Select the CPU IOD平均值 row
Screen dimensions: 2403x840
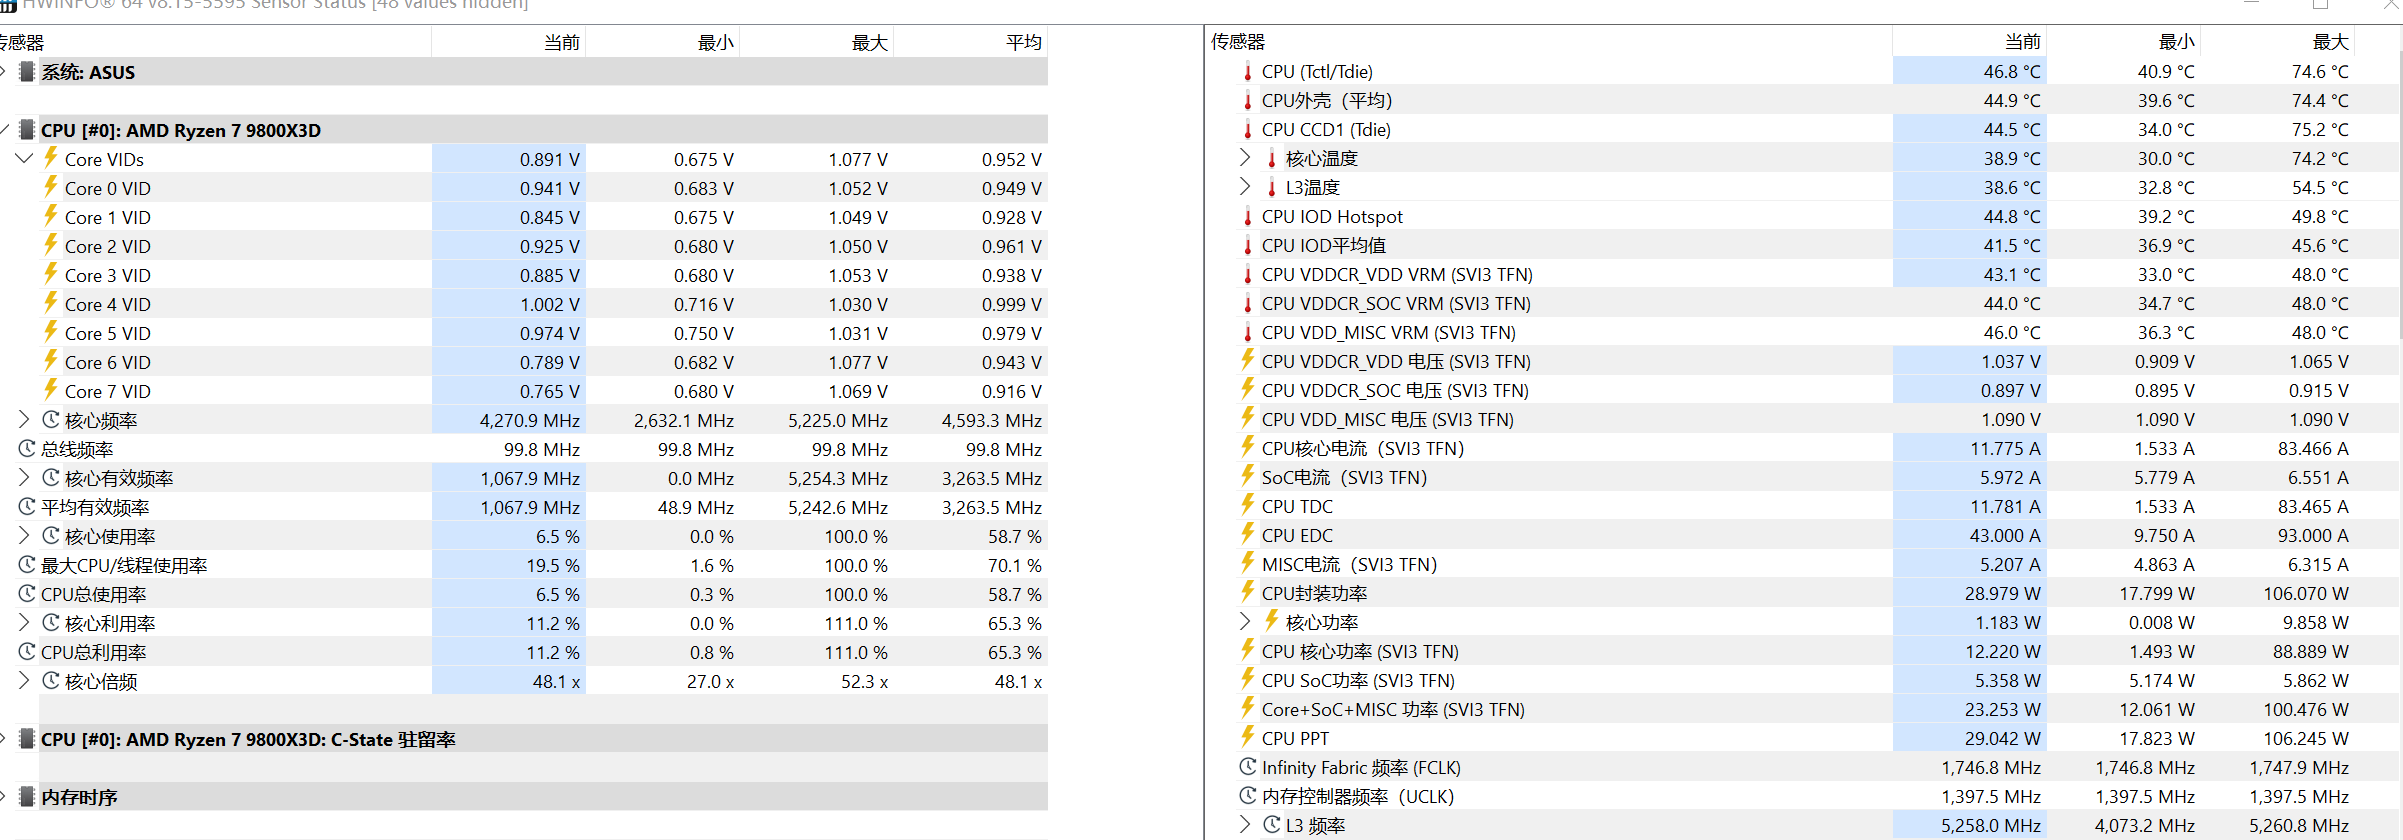point(1802,245)
